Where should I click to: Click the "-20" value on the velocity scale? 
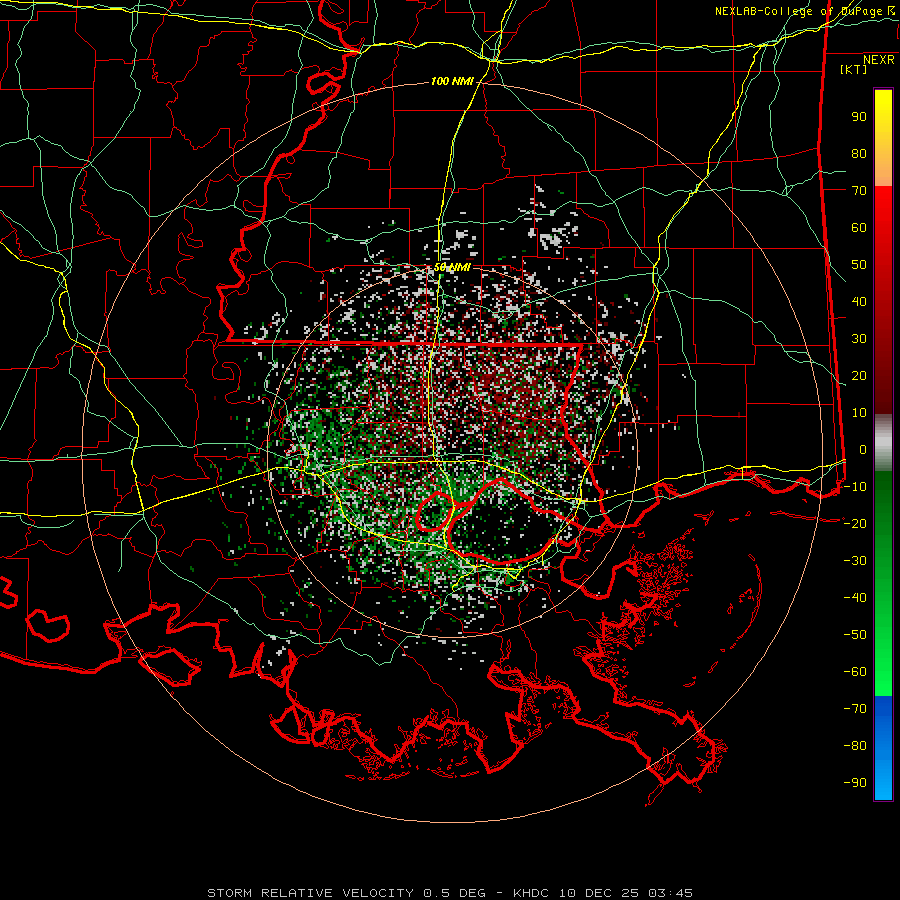855,524
